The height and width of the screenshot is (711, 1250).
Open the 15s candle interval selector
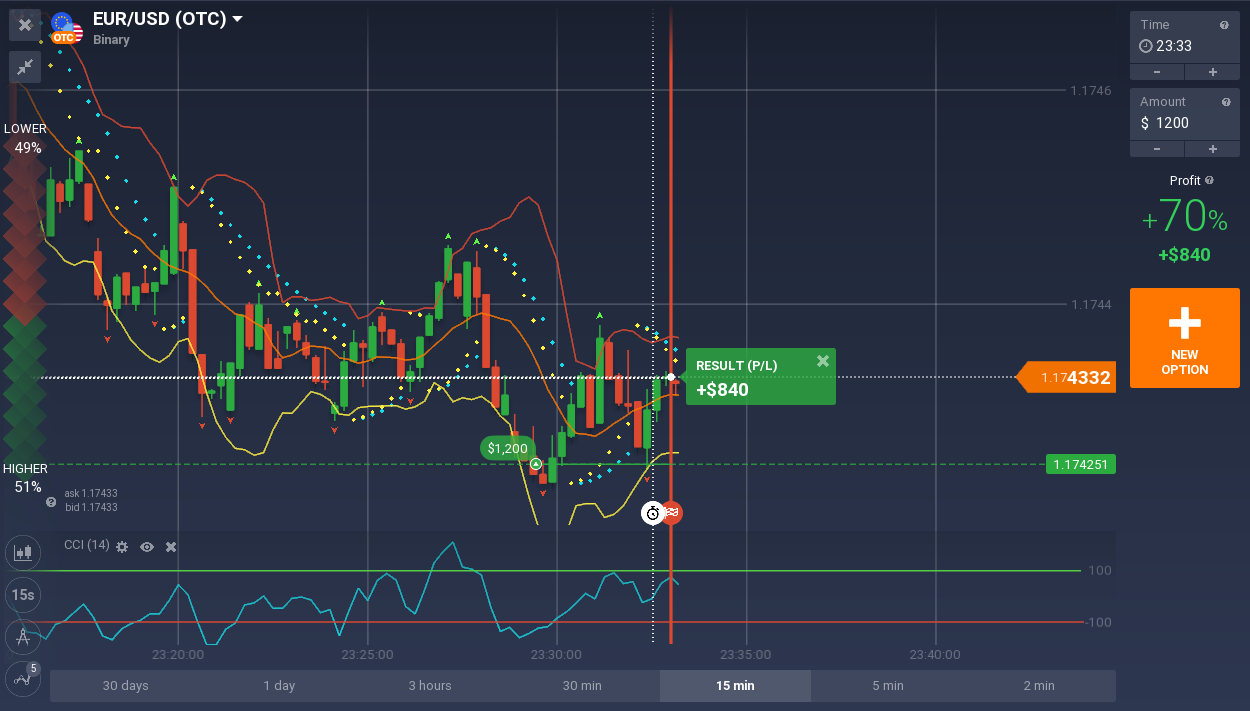[x=22, y=594]
